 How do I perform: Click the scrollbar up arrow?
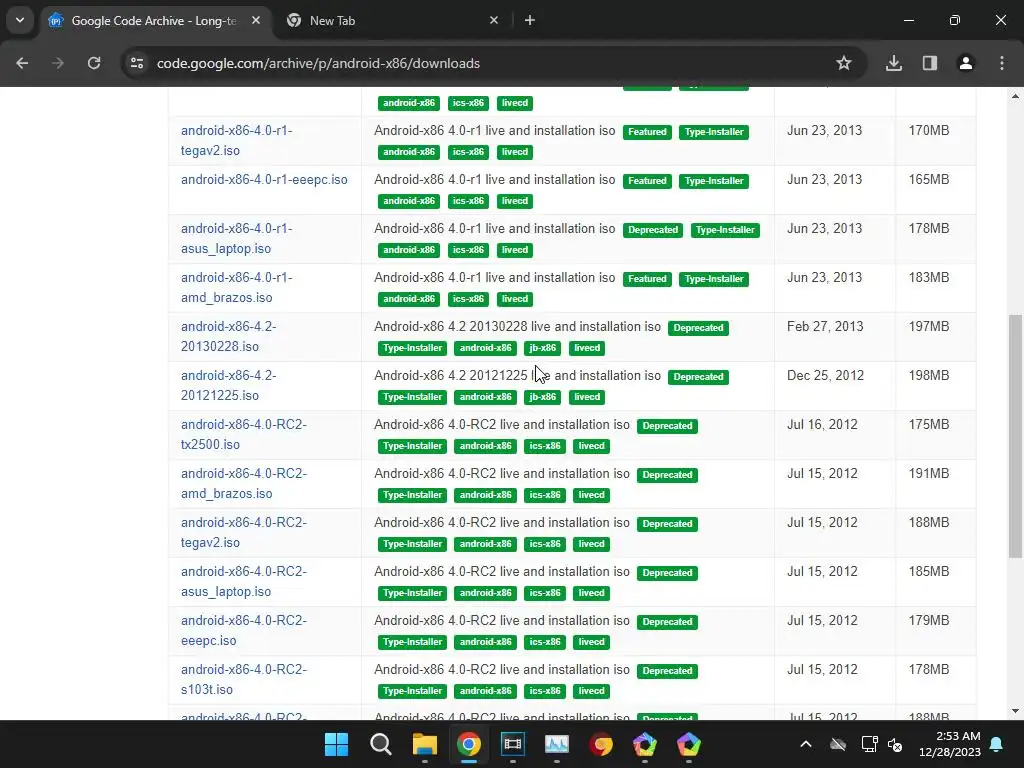1015,96
